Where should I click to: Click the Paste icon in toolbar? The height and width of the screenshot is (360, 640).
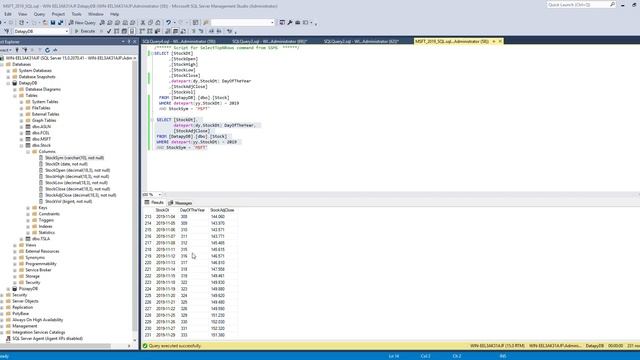[158, 23]
